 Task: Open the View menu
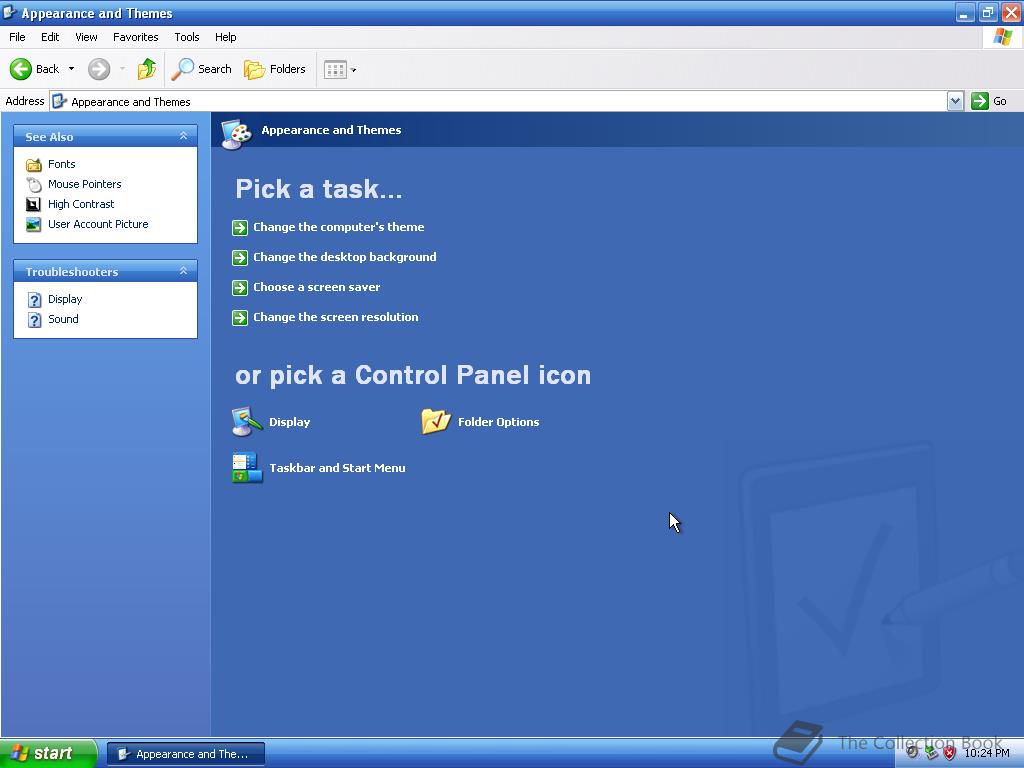(86, 37)
